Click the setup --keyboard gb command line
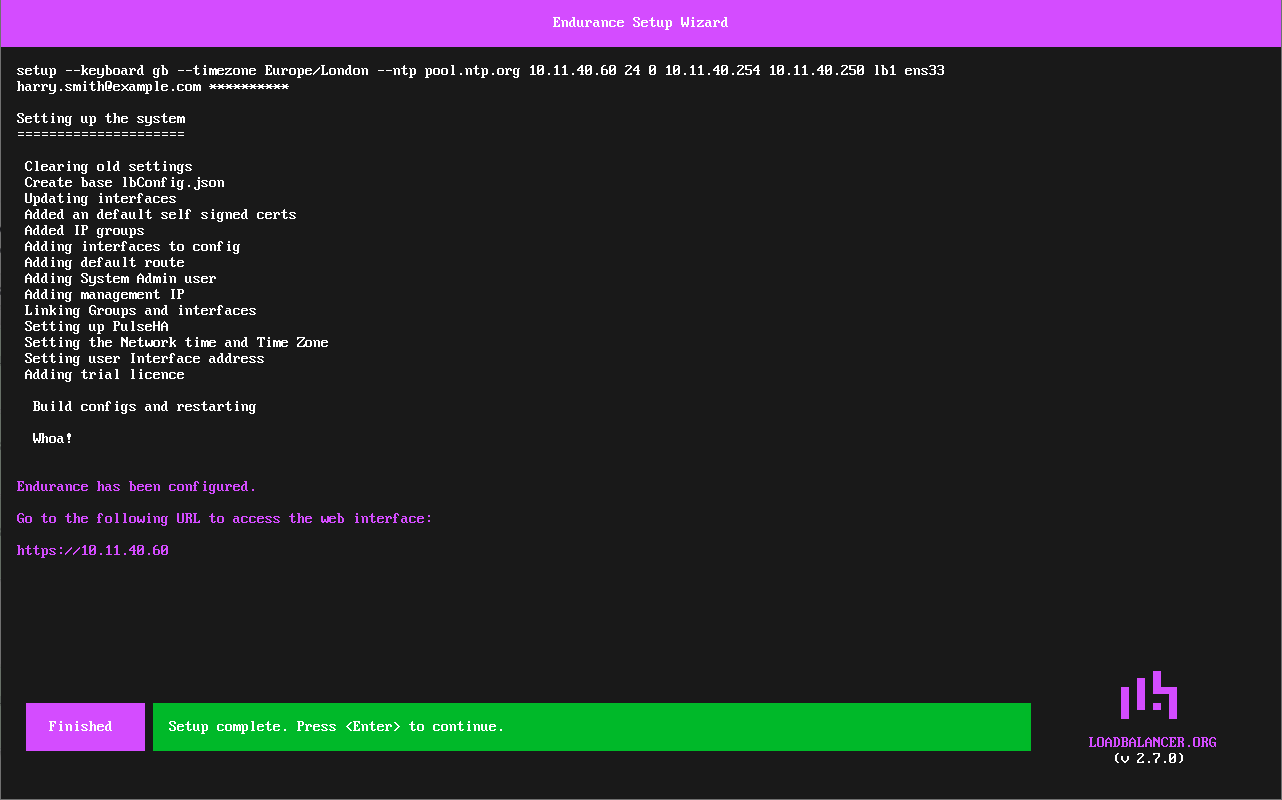The image size is (1282, 800). (x=481, y=71)
